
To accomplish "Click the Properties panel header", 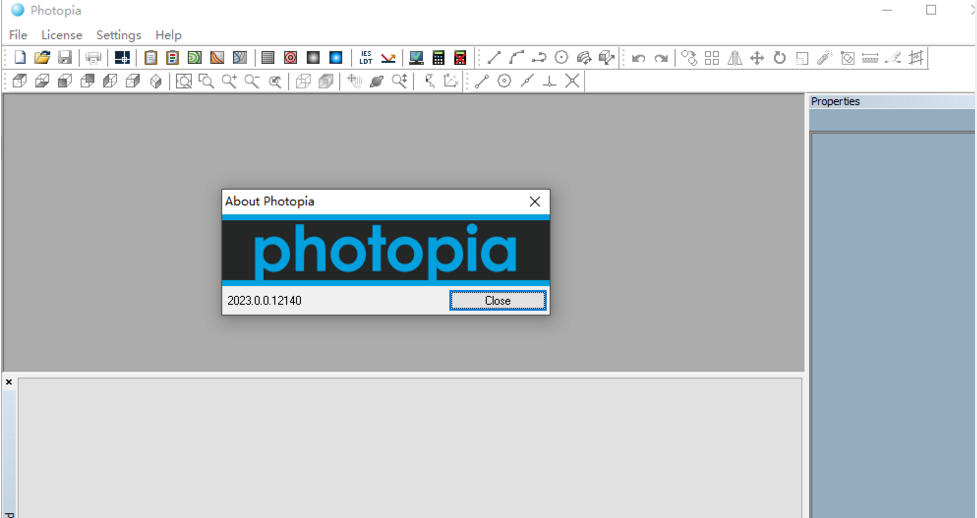I will point(892,102).
